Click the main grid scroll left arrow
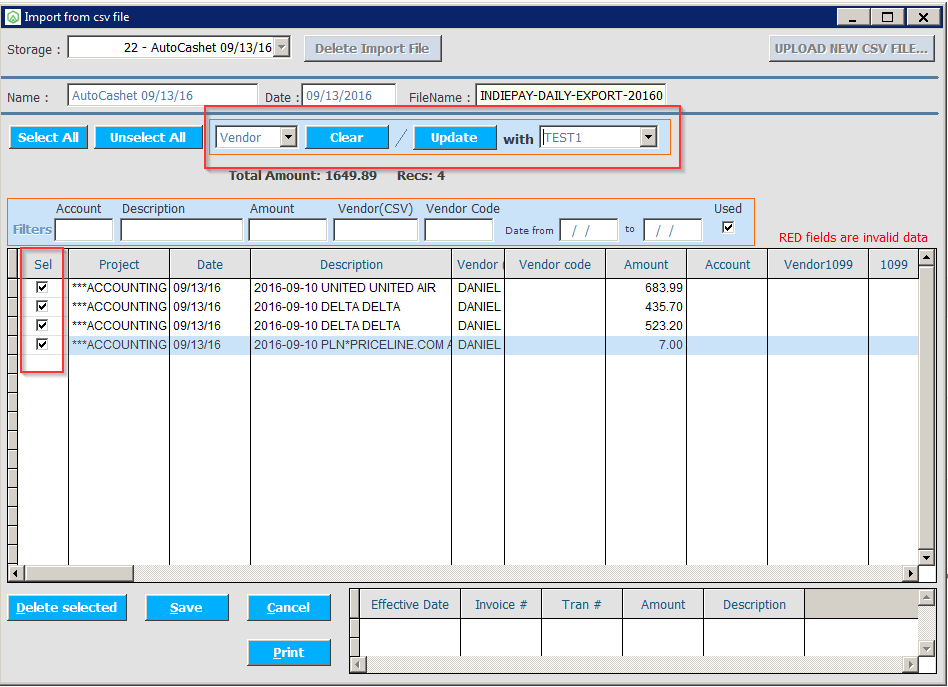This screenshot has height=687, width=948. tap(17, 573)
